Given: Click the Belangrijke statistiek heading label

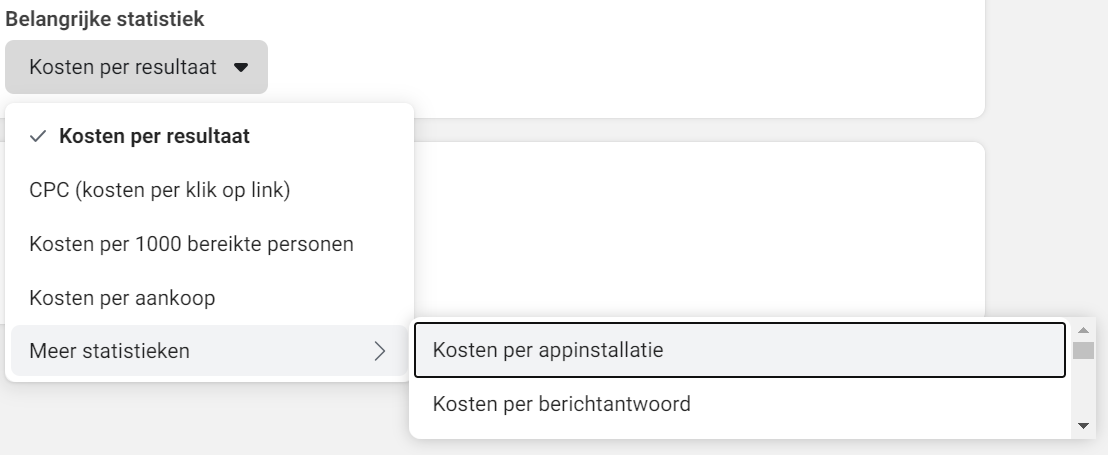Looking at the screenshot, I should tap(105, 19).
